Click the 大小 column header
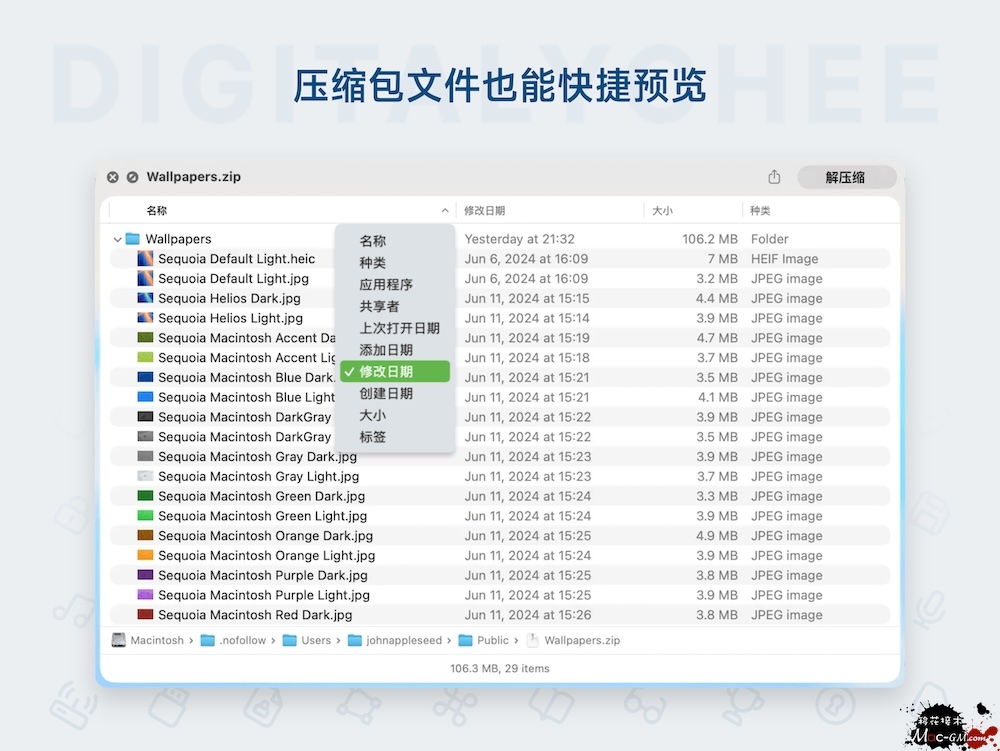Viewport: 1000px width, 751px height. click(662, 211)
